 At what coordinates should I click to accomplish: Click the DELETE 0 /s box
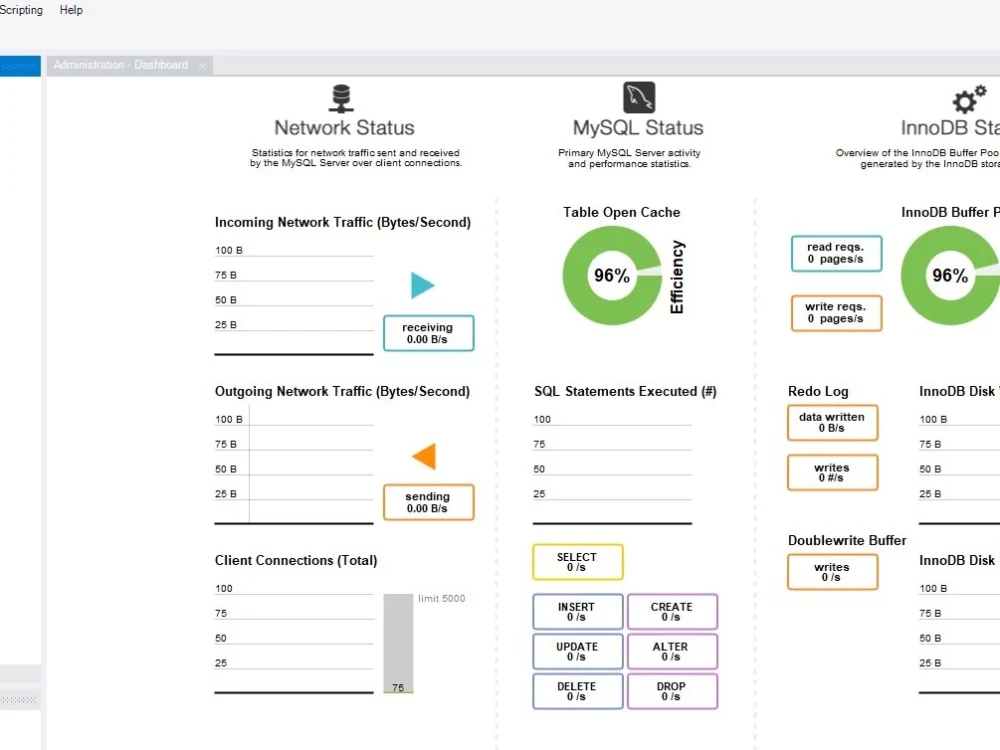[578, 691]
